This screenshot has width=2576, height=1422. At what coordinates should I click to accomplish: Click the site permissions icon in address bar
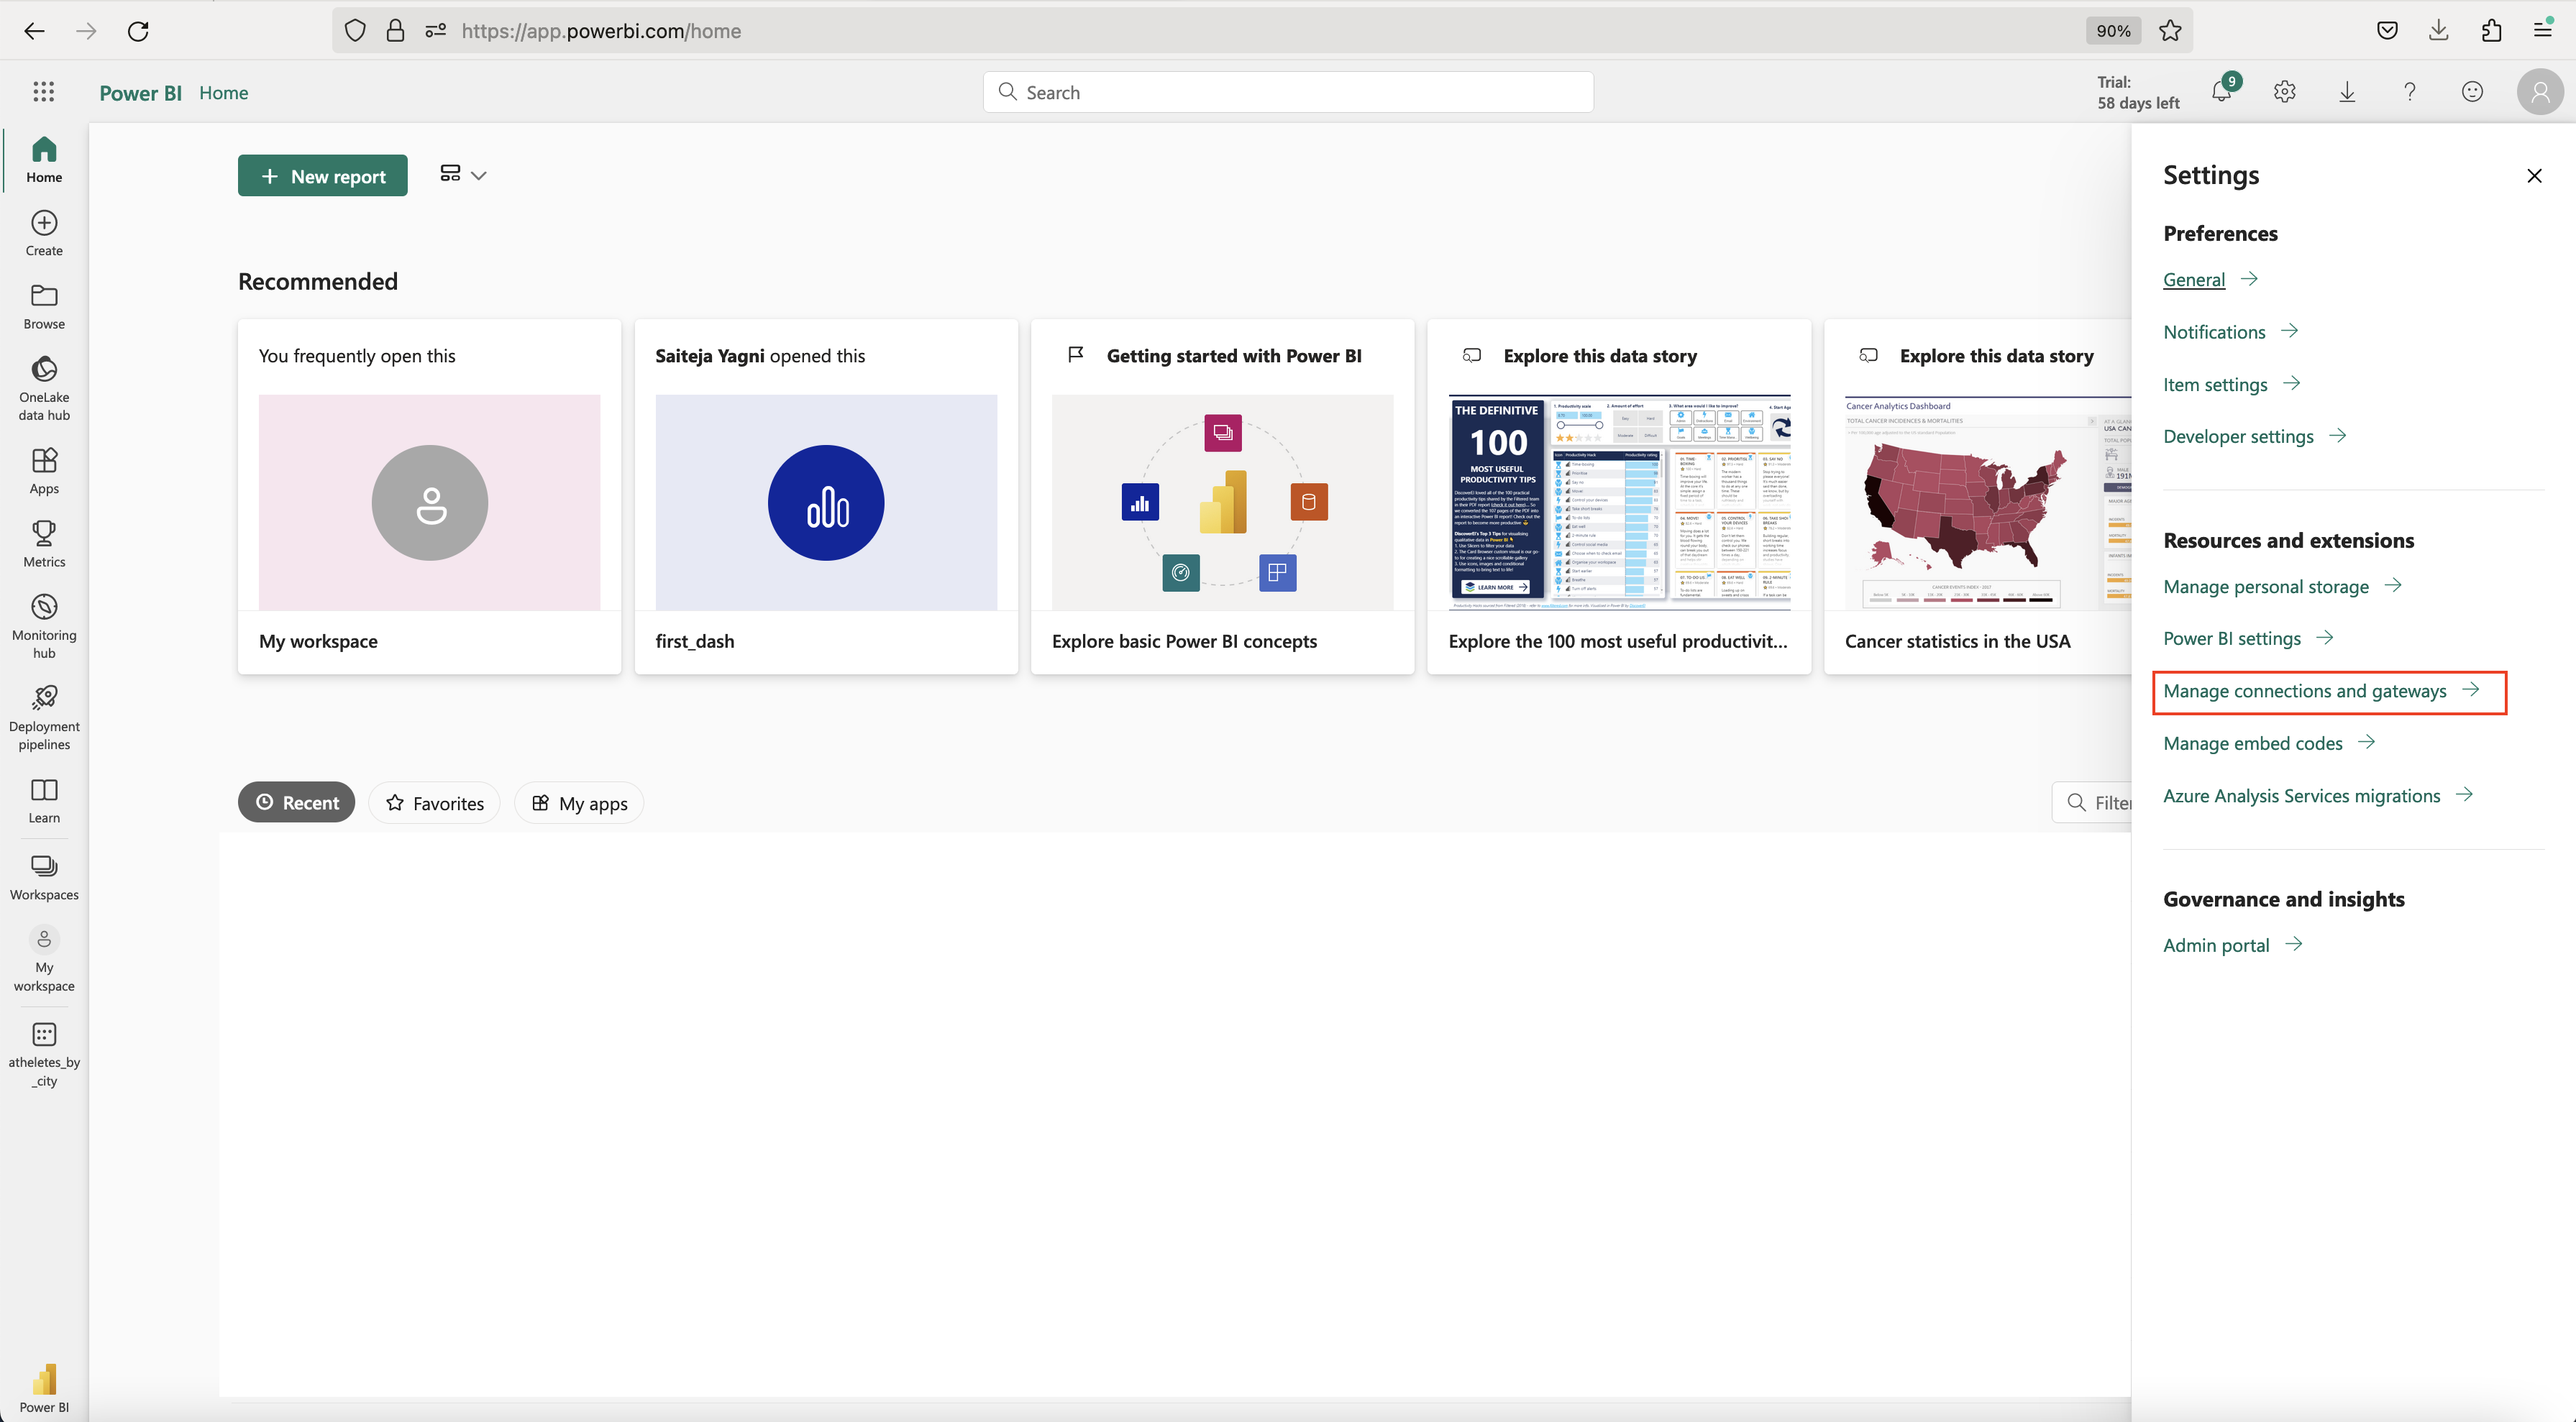click(x=435, y=31)
